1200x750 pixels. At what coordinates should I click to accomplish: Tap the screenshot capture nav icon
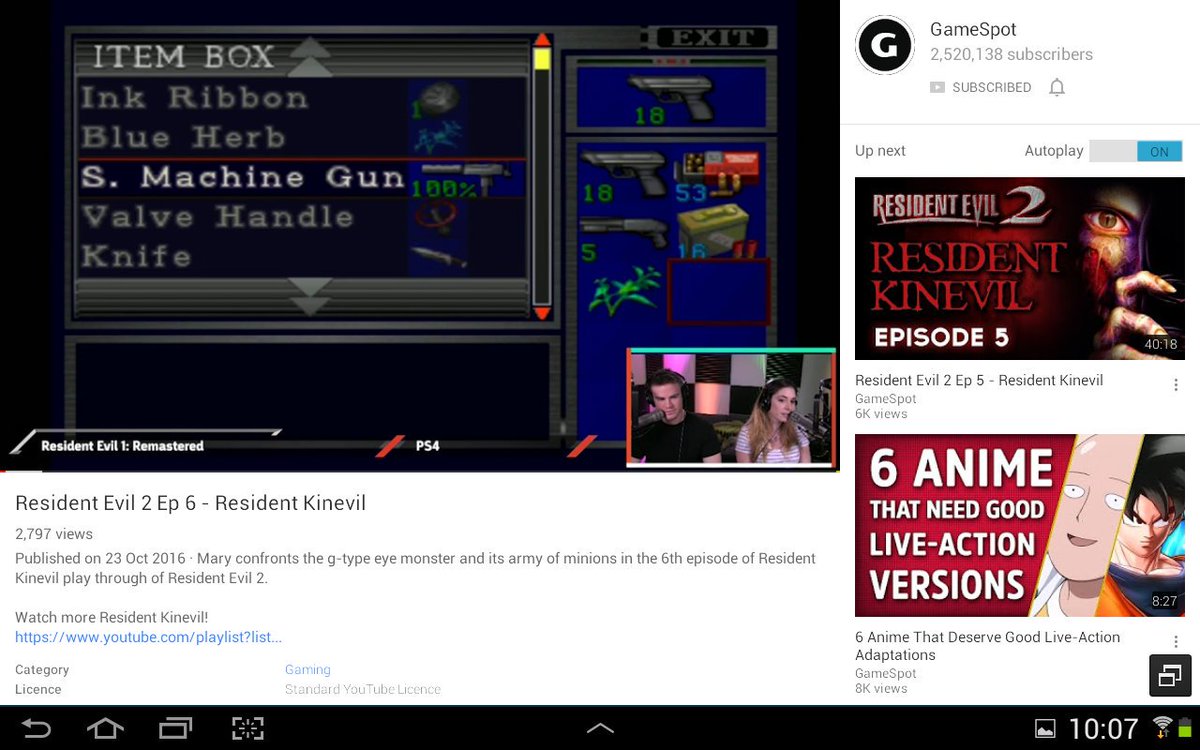[248, 728]
